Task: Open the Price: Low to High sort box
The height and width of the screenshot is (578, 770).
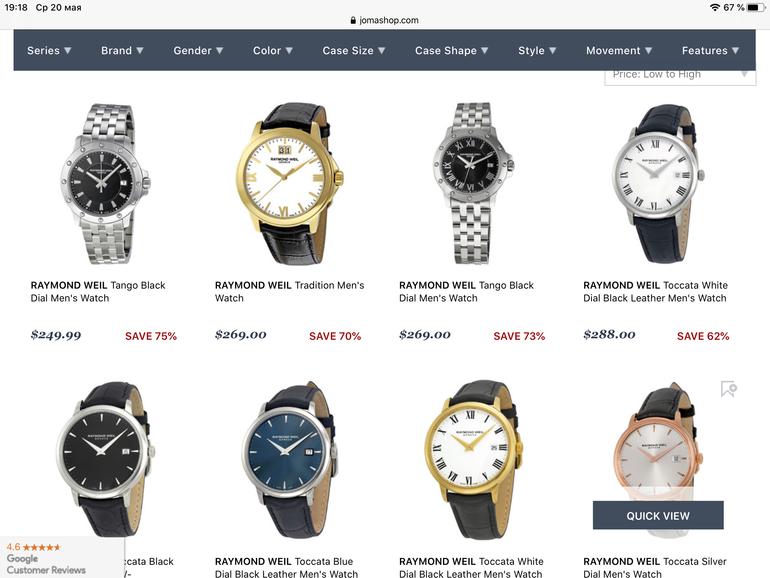Action: tap(680, 78)
